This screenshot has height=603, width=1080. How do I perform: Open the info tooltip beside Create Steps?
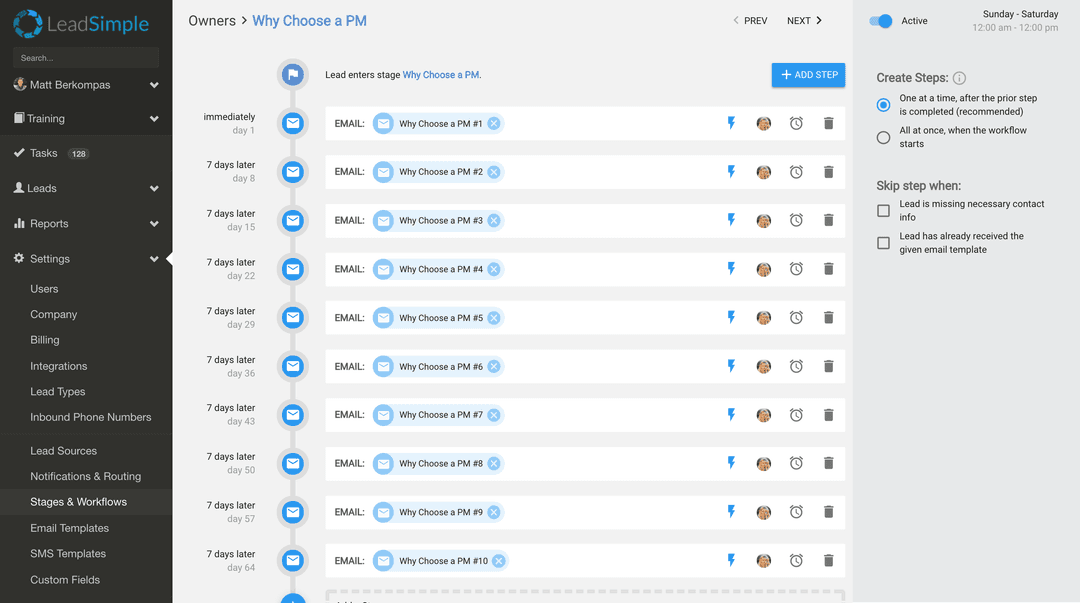pyautogui.click(x=959, y=78)
